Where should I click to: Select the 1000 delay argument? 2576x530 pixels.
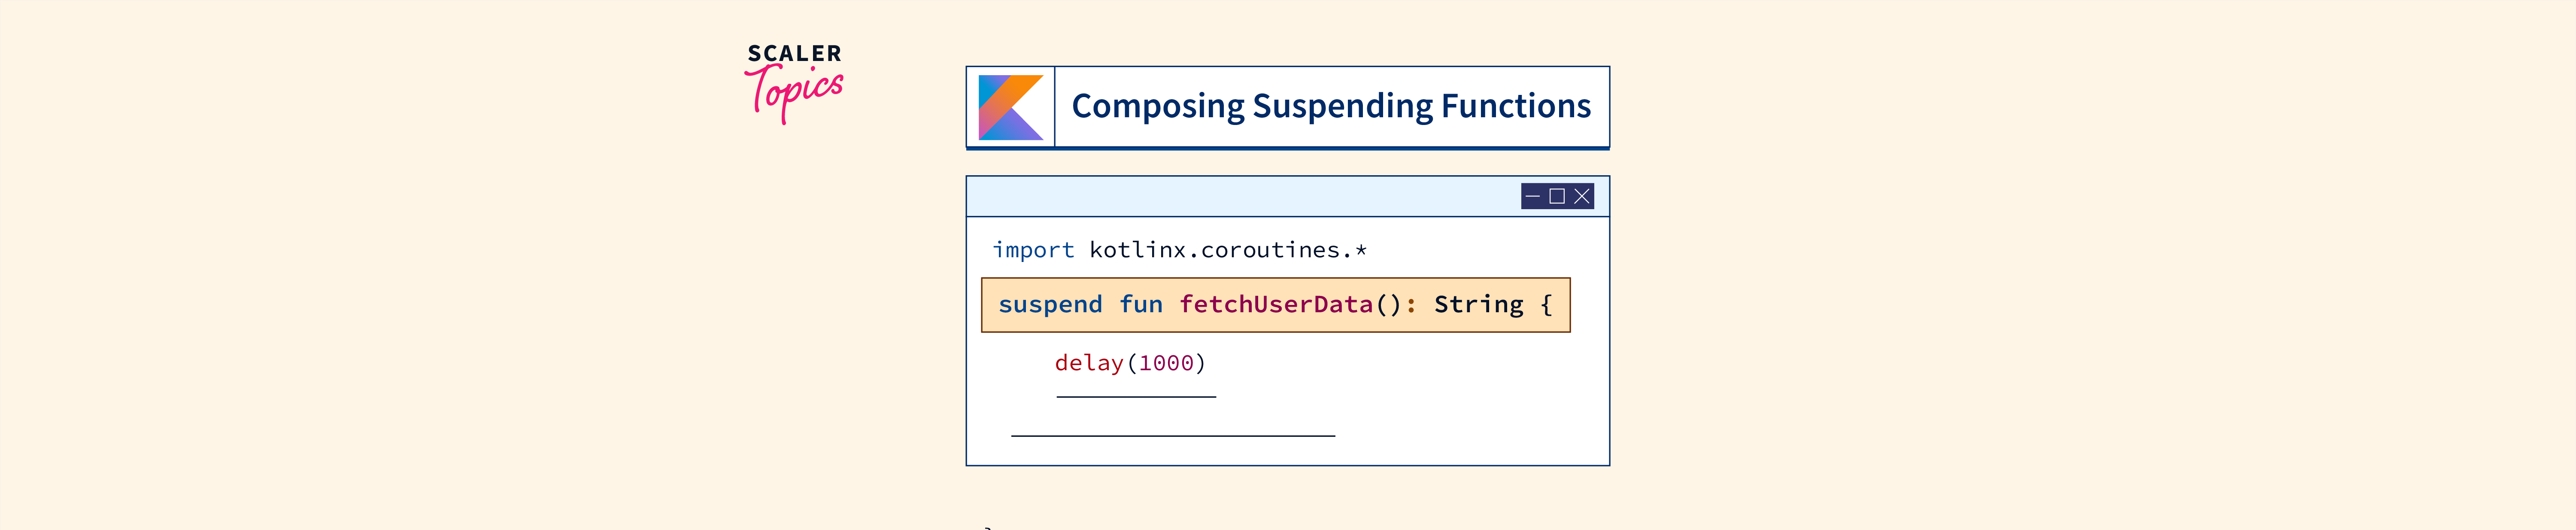click(1166, 363)
